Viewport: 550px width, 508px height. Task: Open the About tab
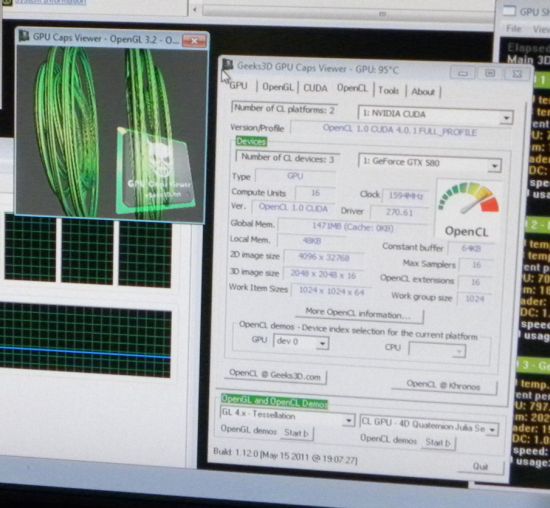(x=423, y=92)
